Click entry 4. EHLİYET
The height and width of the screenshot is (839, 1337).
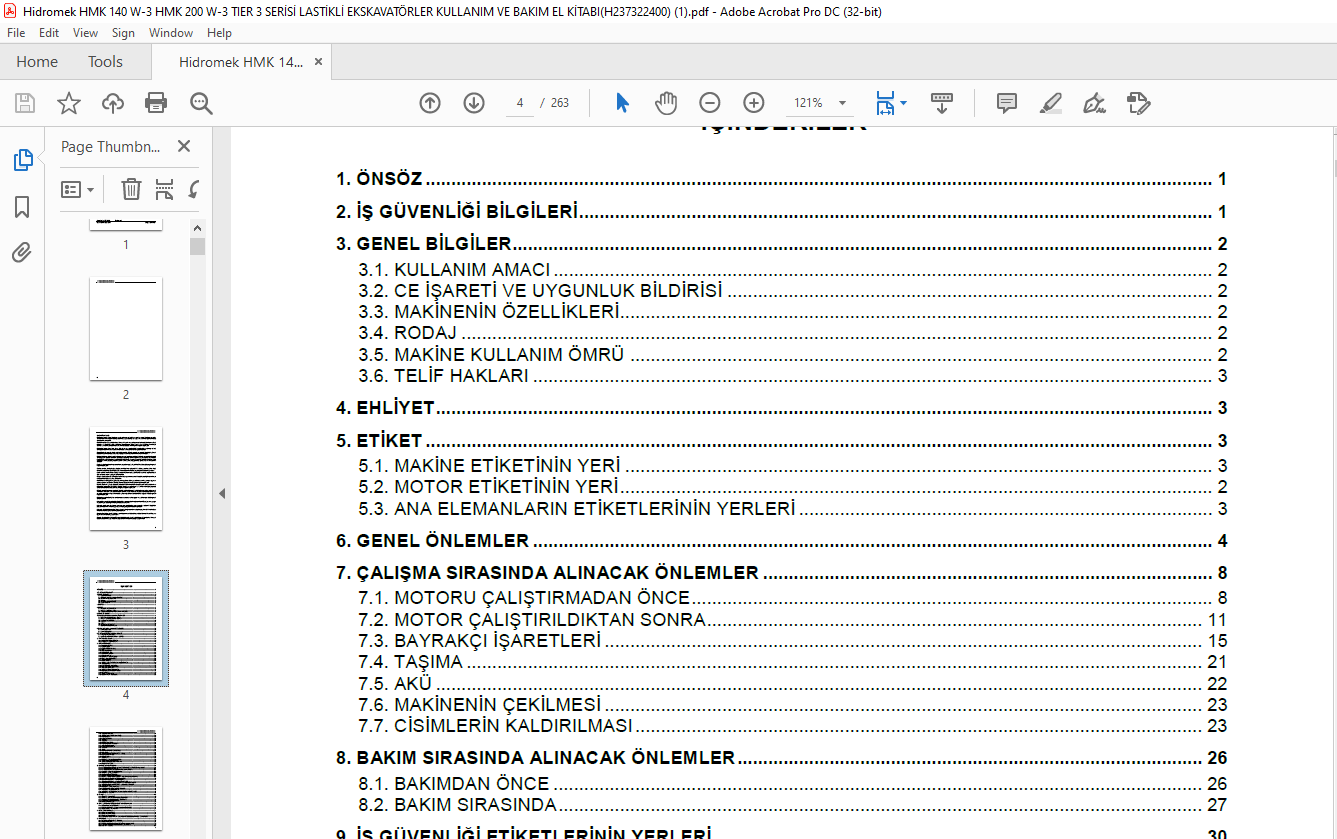[x=781, y=408]
